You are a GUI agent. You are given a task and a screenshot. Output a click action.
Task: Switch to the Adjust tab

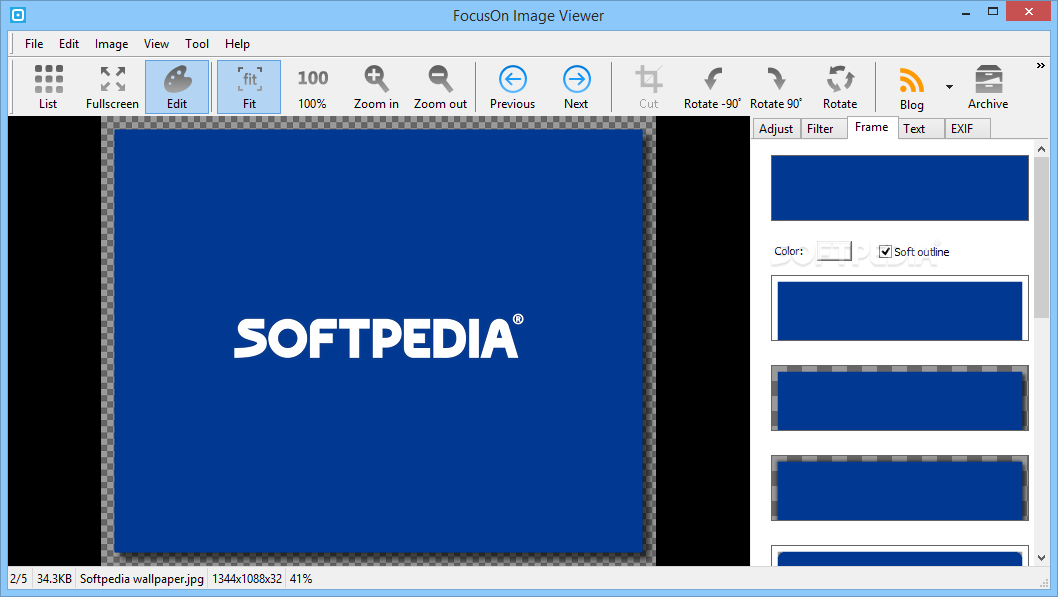[776, 129]
